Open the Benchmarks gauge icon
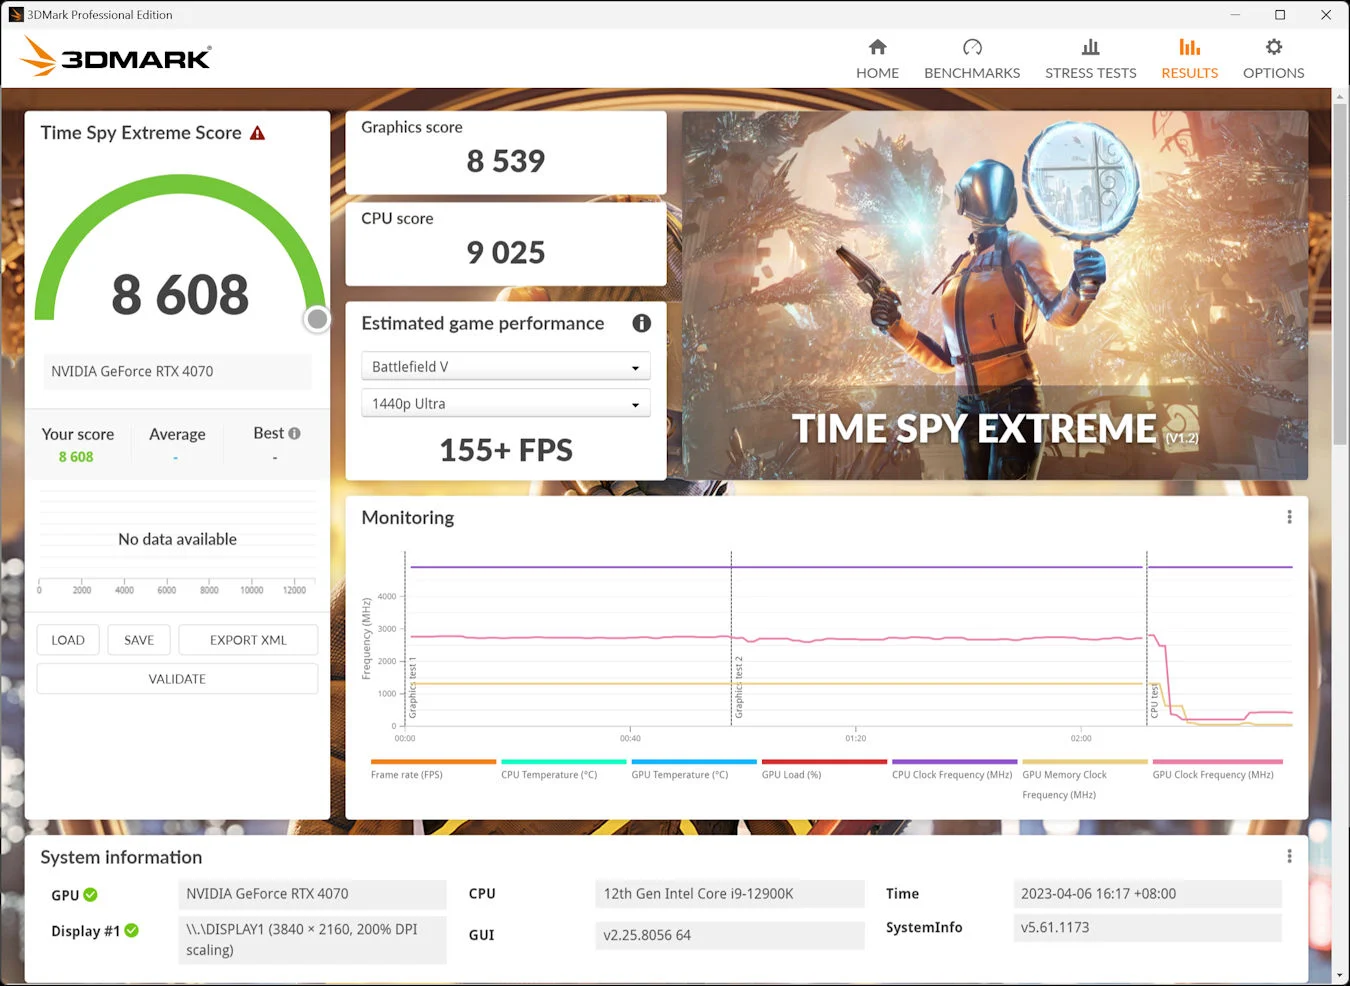 point(972,47)
